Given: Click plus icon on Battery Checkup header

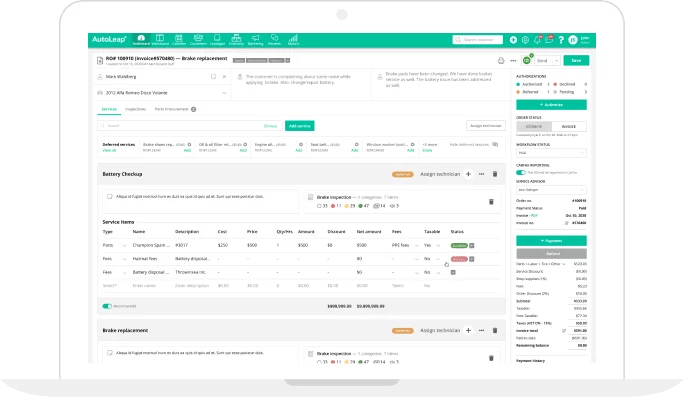Looking at the screenshot, I should pos(468,174).
